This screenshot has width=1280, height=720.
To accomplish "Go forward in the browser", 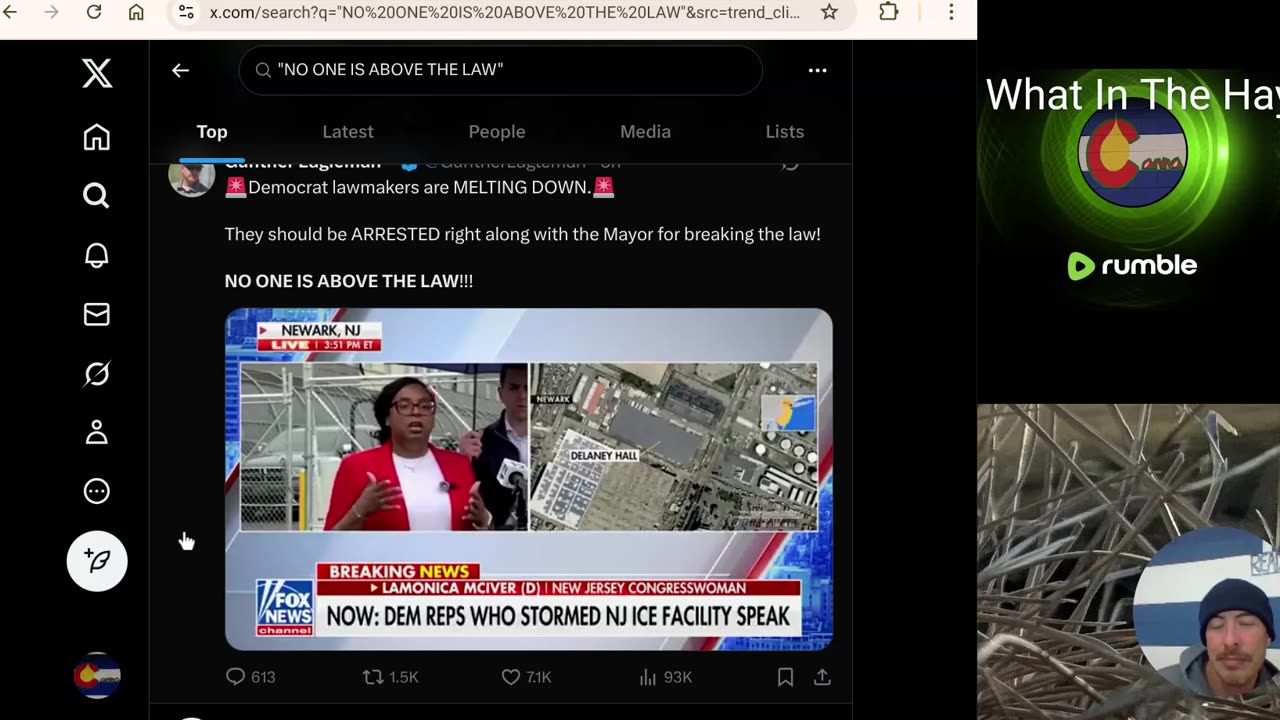I will 51,12.
